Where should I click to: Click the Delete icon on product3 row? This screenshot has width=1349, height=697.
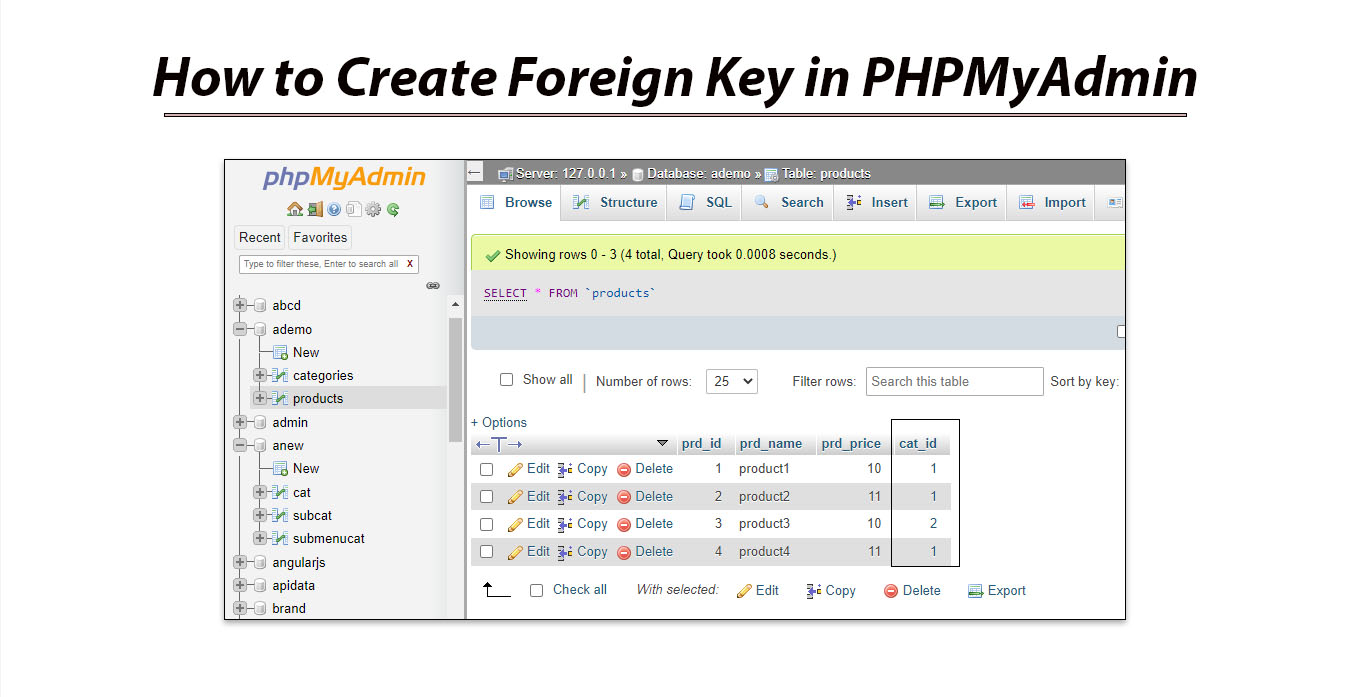[622, 523]
